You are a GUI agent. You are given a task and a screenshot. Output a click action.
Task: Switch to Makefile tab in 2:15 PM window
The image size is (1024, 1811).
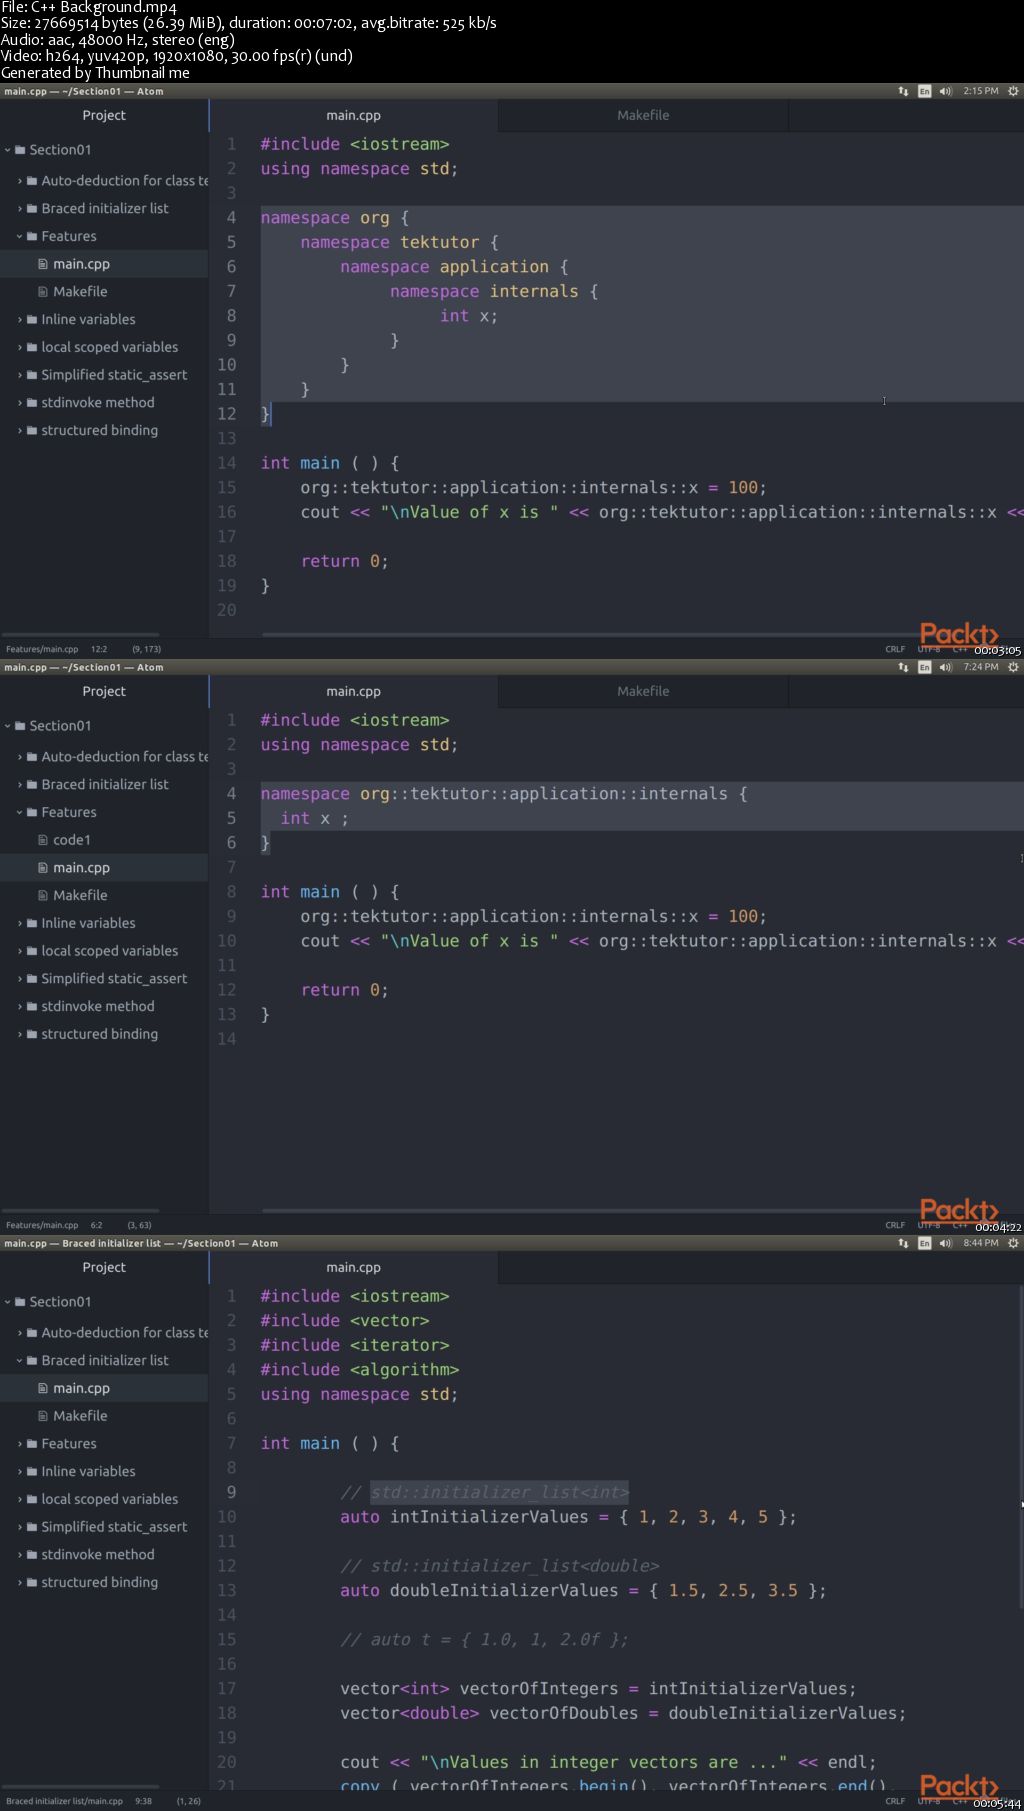point(643,115)
